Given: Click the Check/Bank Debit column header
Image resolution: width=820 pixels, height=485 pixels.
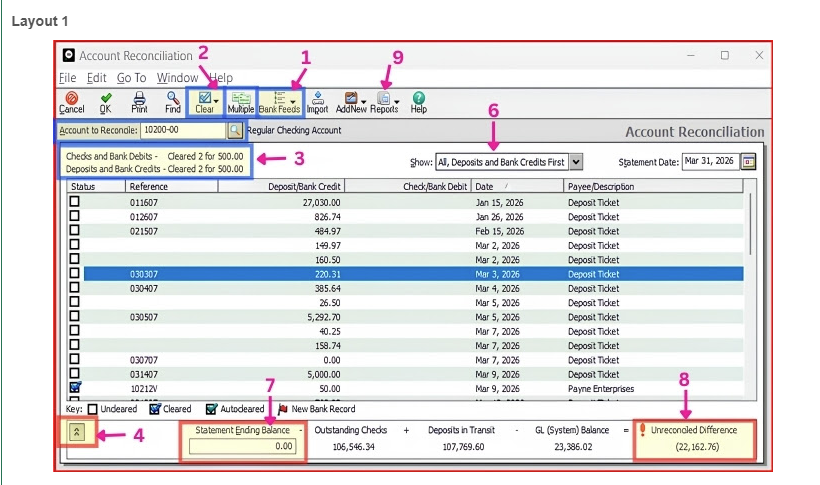Looking at the screenshot, I should pyautogui.click(x=408, y=186).
